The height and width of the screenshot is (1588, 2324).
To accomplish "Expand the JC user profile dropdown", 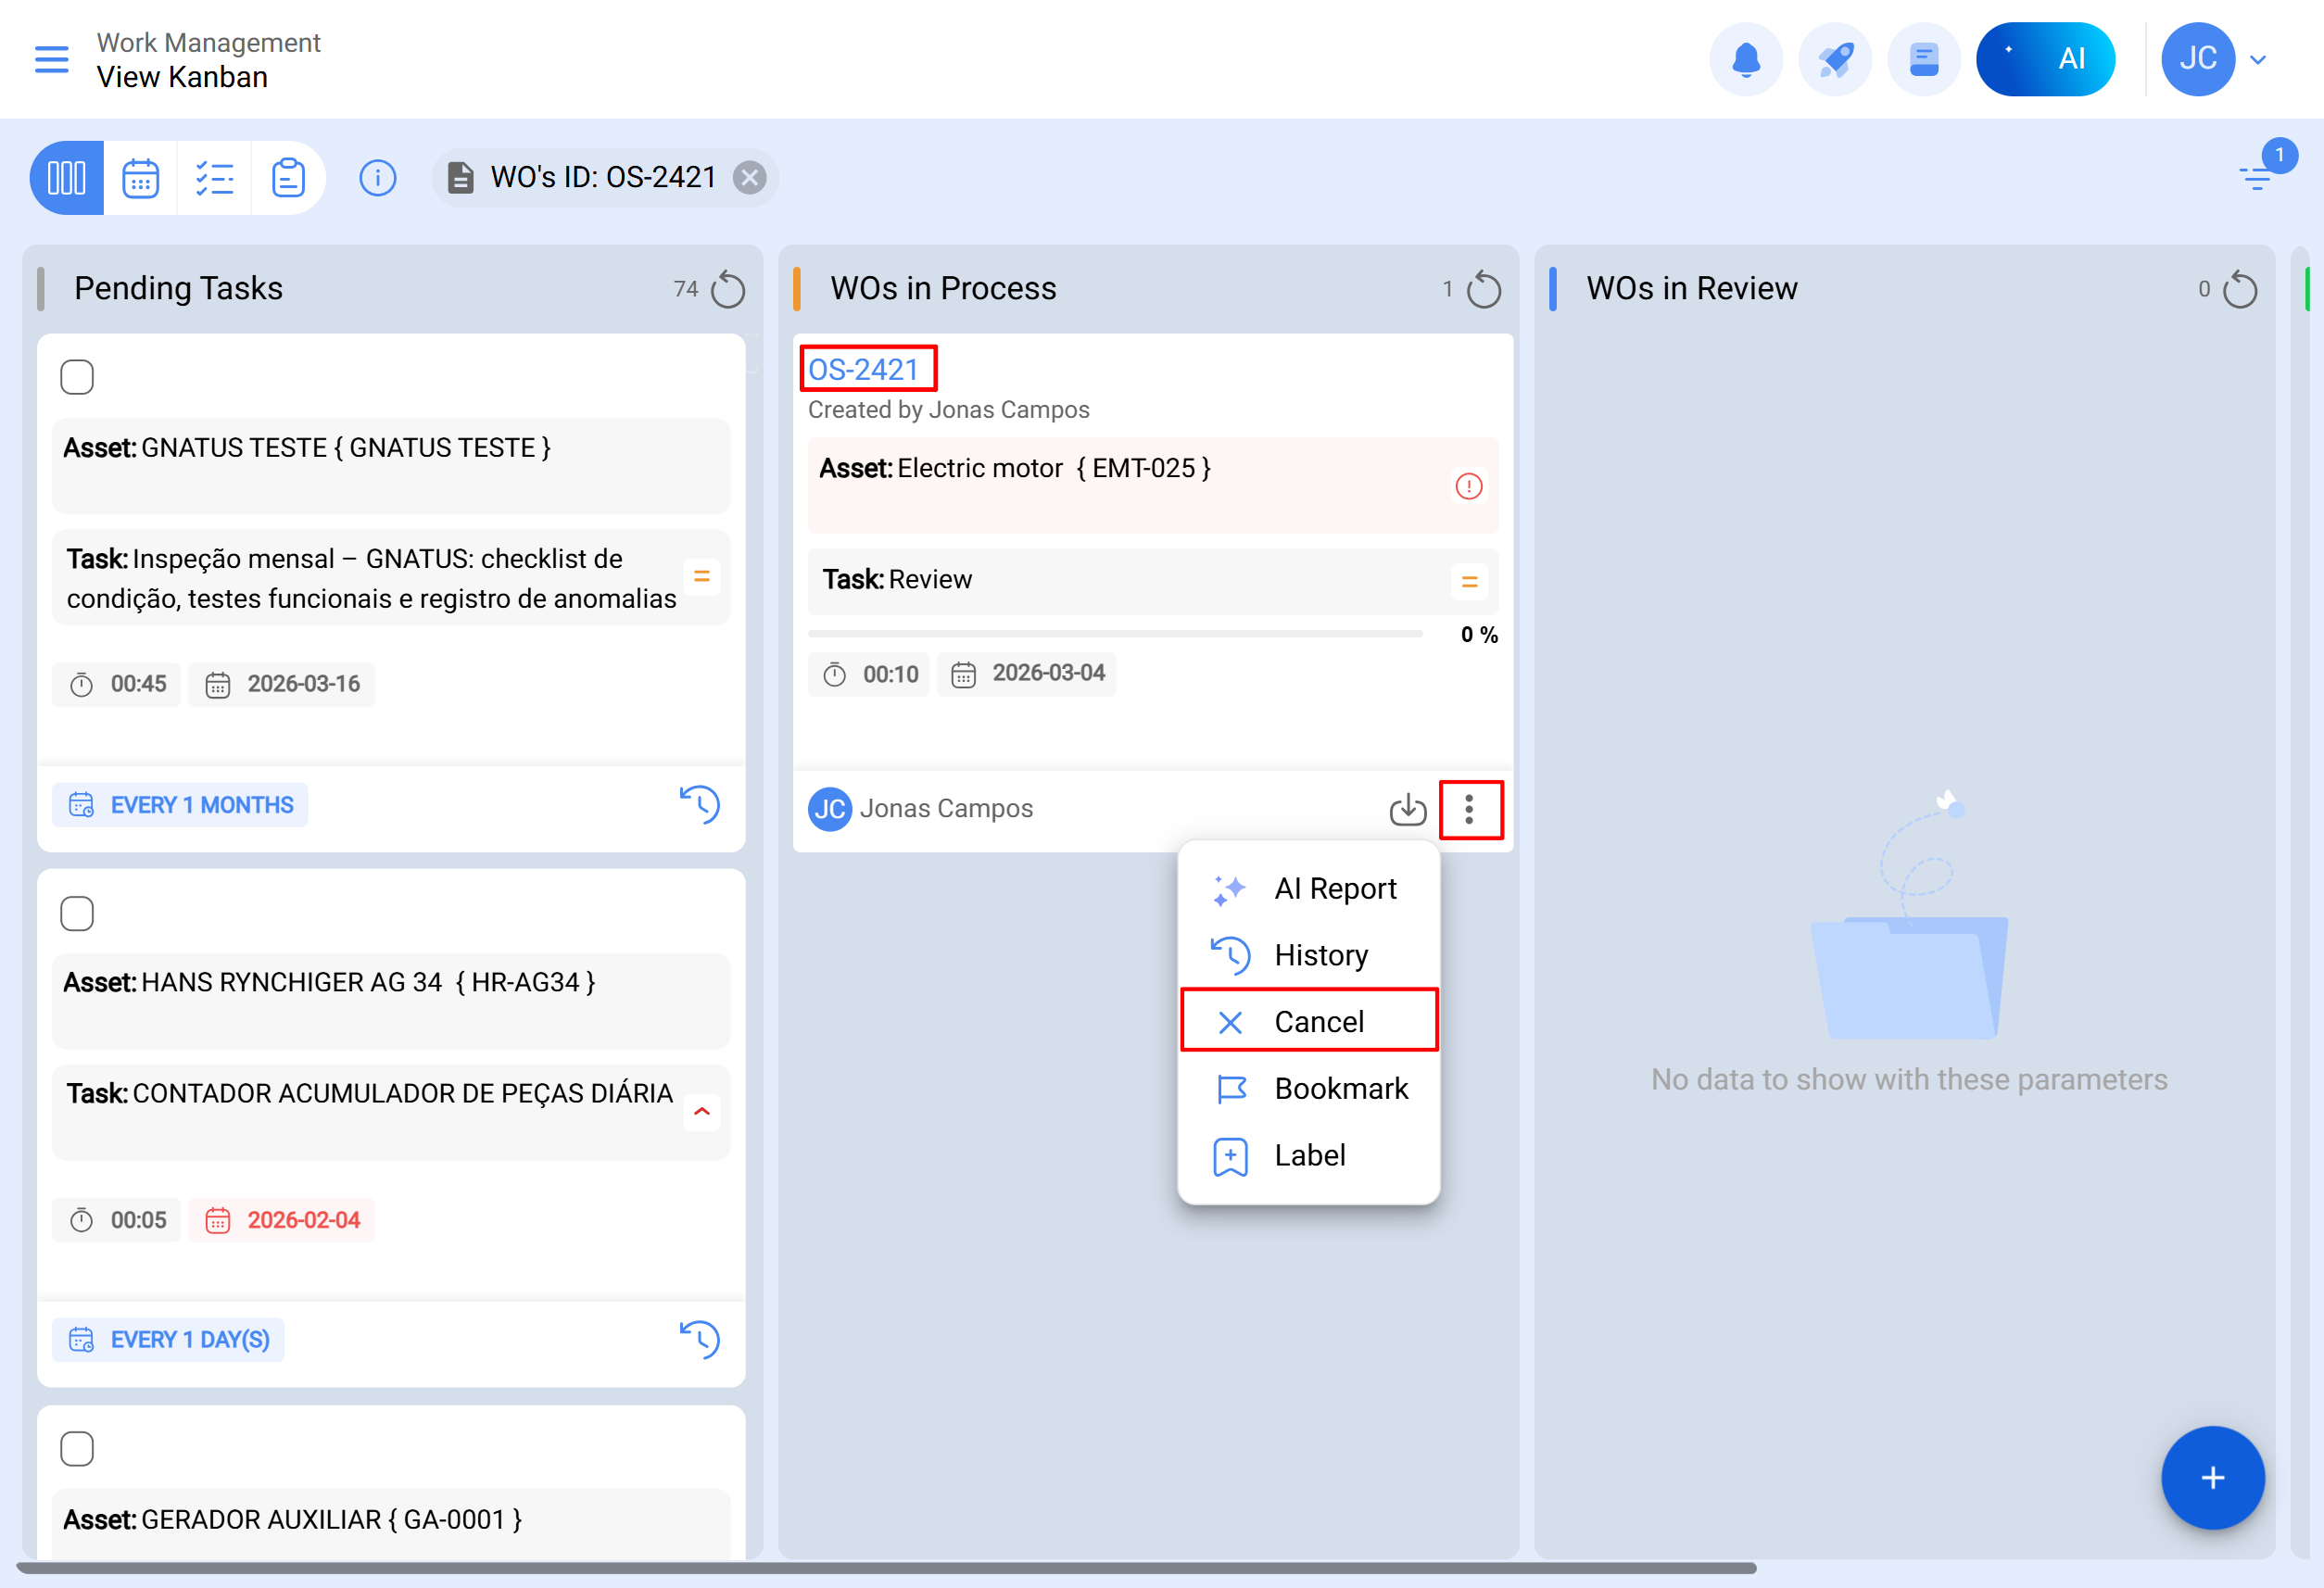I will click(2257, 59).
